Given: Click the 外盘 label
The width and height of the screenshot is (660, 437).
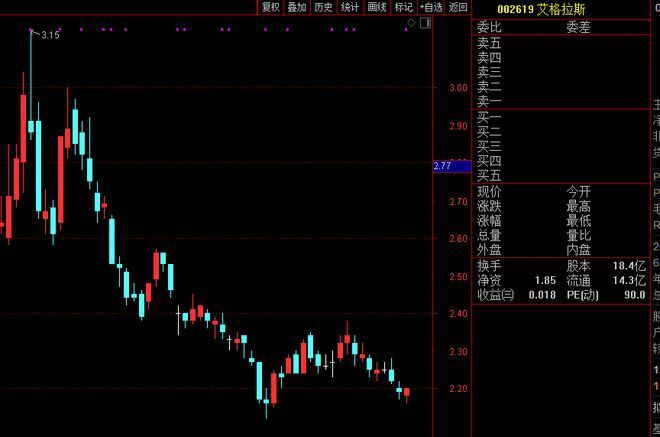Looking at the screenshot, I should click(x=489, y=250).
